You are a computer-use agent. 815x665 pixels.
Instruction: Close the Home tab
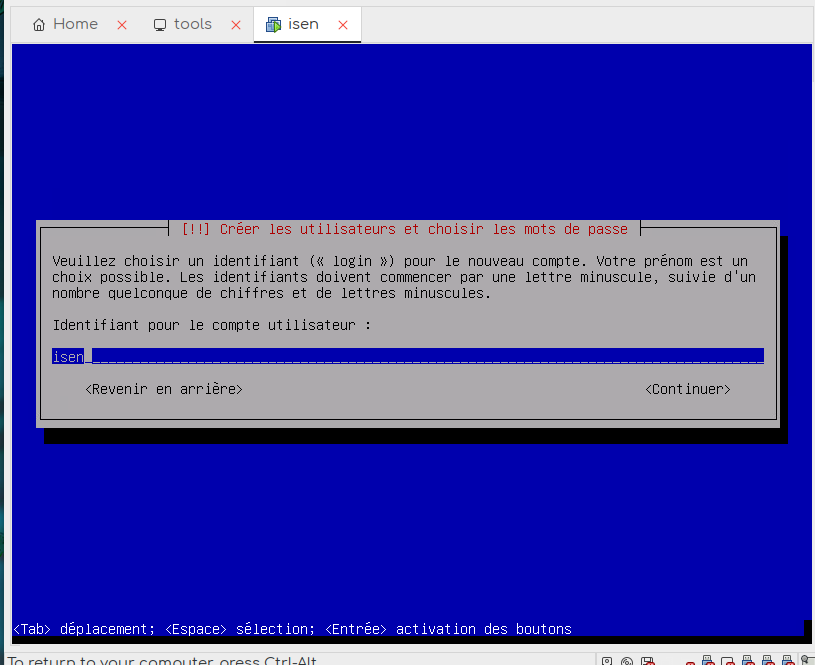pyautogui.click(x=122, y=25)
